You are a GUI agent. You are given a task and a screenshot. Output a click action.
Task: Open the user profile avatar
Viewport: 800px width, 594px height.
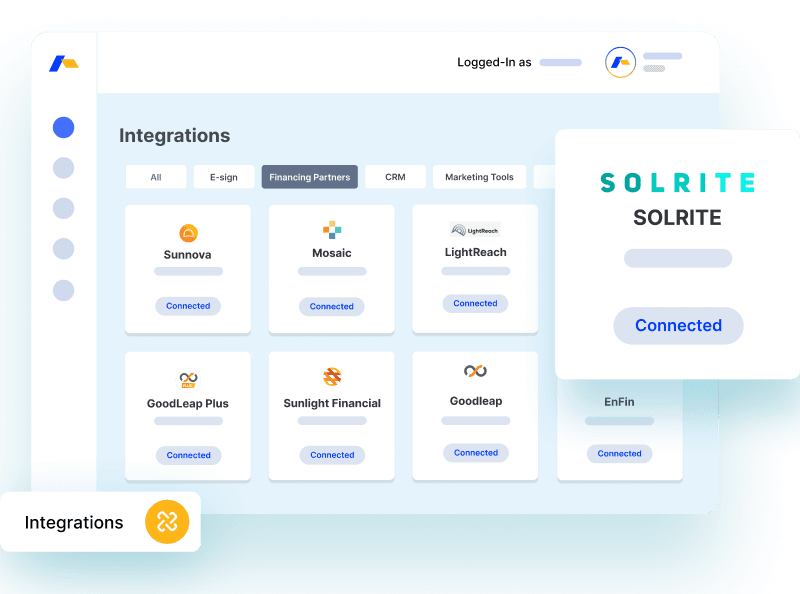click(620, 62)
